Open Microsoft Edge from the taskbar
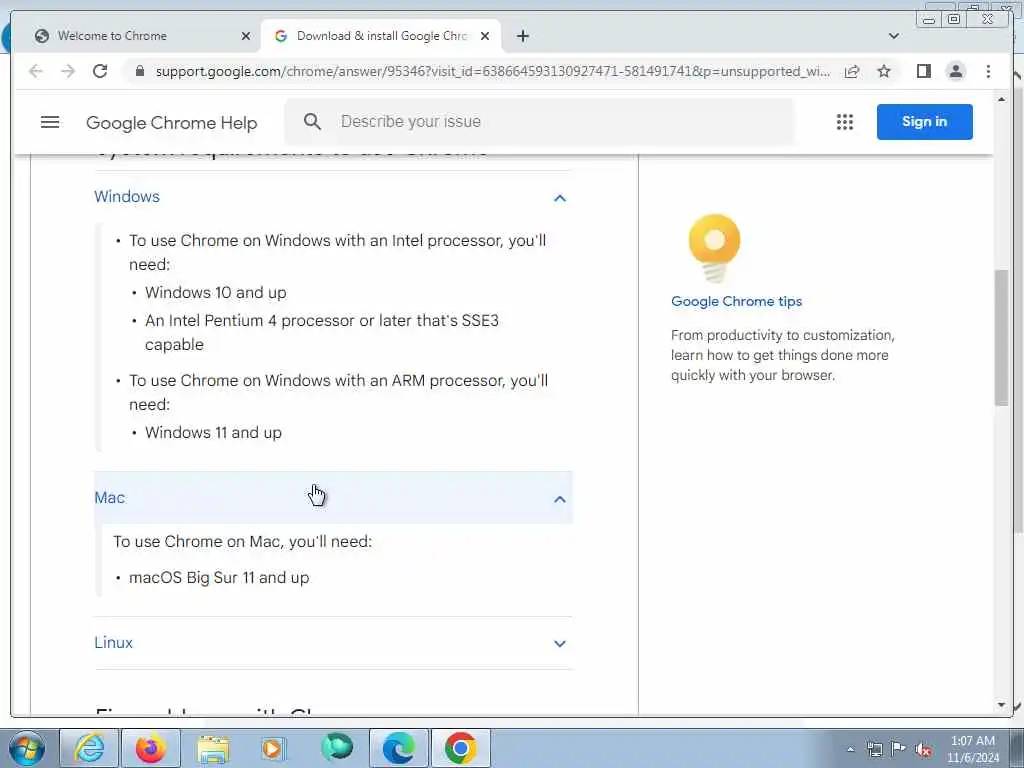This screenshot has width=1024, height=768. pyautogui.click(x=399, y=748)
